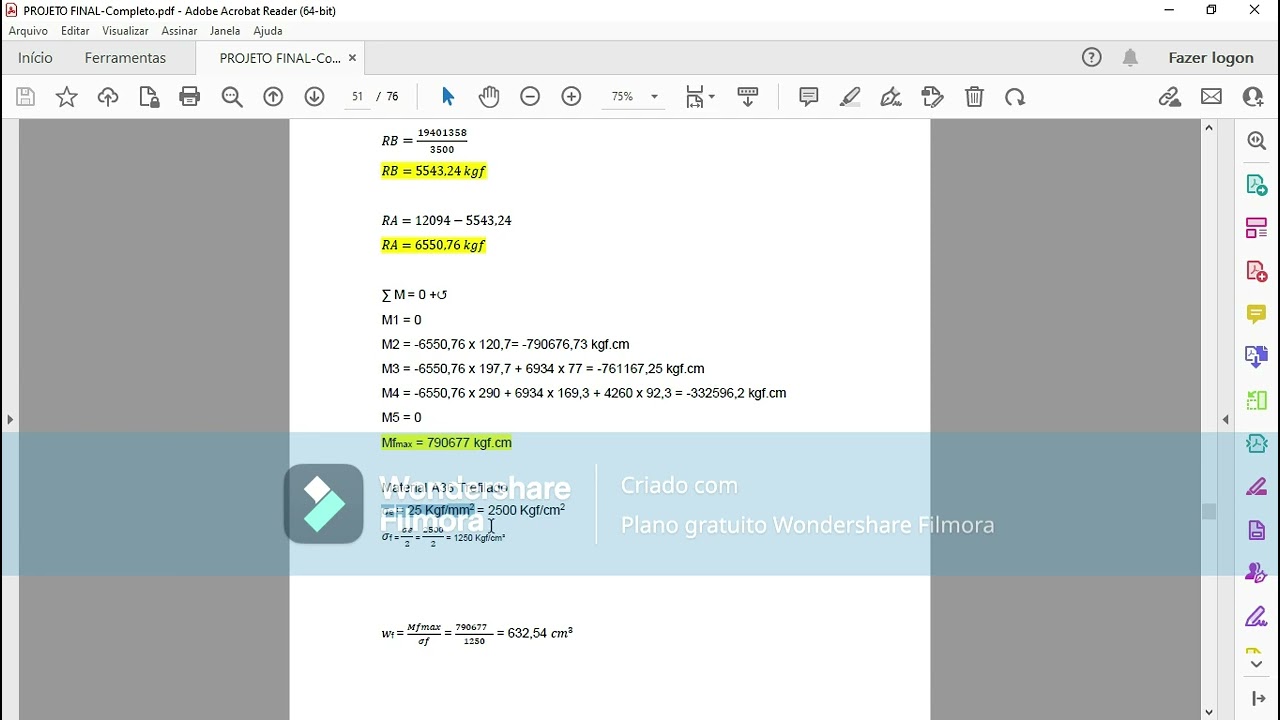Add this file to starred favorites
Screen dimensions: 1280x720
(x=67, y=97)
